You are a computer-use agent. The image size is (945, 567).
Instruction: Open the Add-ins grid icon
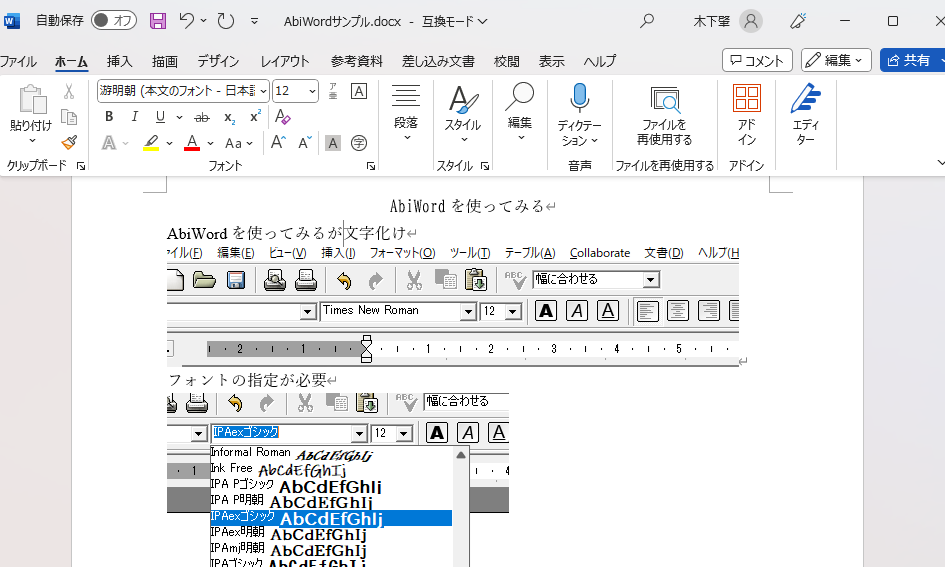[747, 98]
